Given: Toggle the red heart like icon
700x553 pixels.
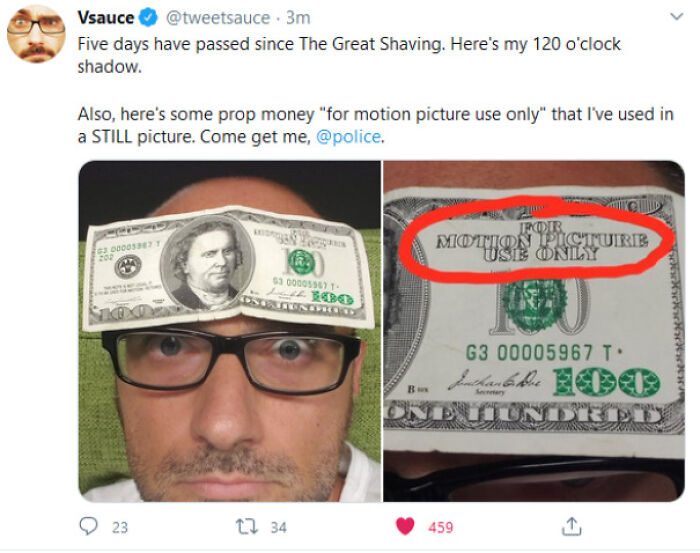Looking at the screenshot, I should pyautogui.click(x=405, y=526).
